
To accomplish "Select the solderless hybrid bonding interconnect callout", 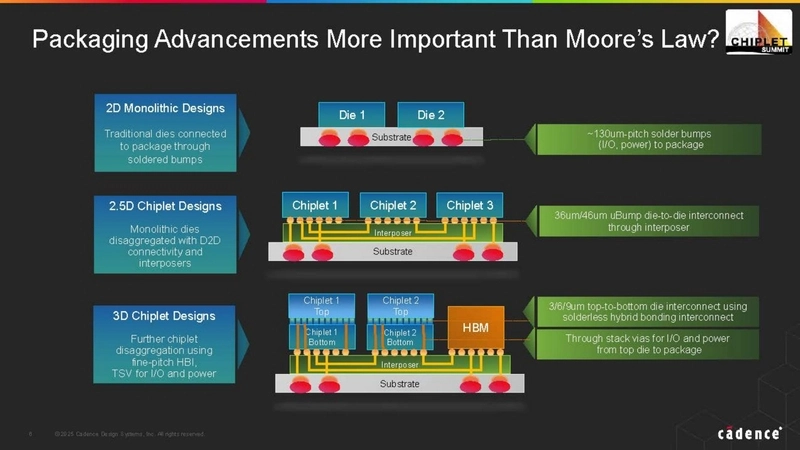I will point(641,310).
